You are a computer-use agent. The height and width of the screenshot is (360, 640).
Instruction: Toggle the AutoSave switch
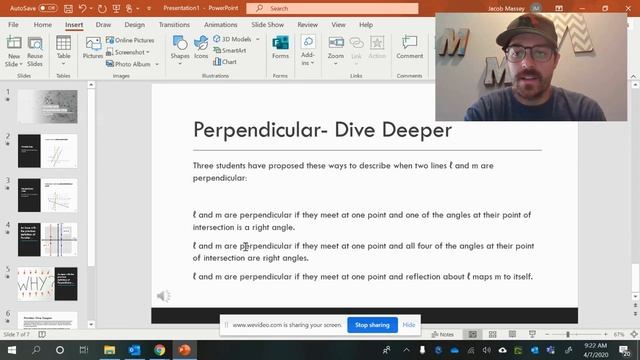pos(48,8)
